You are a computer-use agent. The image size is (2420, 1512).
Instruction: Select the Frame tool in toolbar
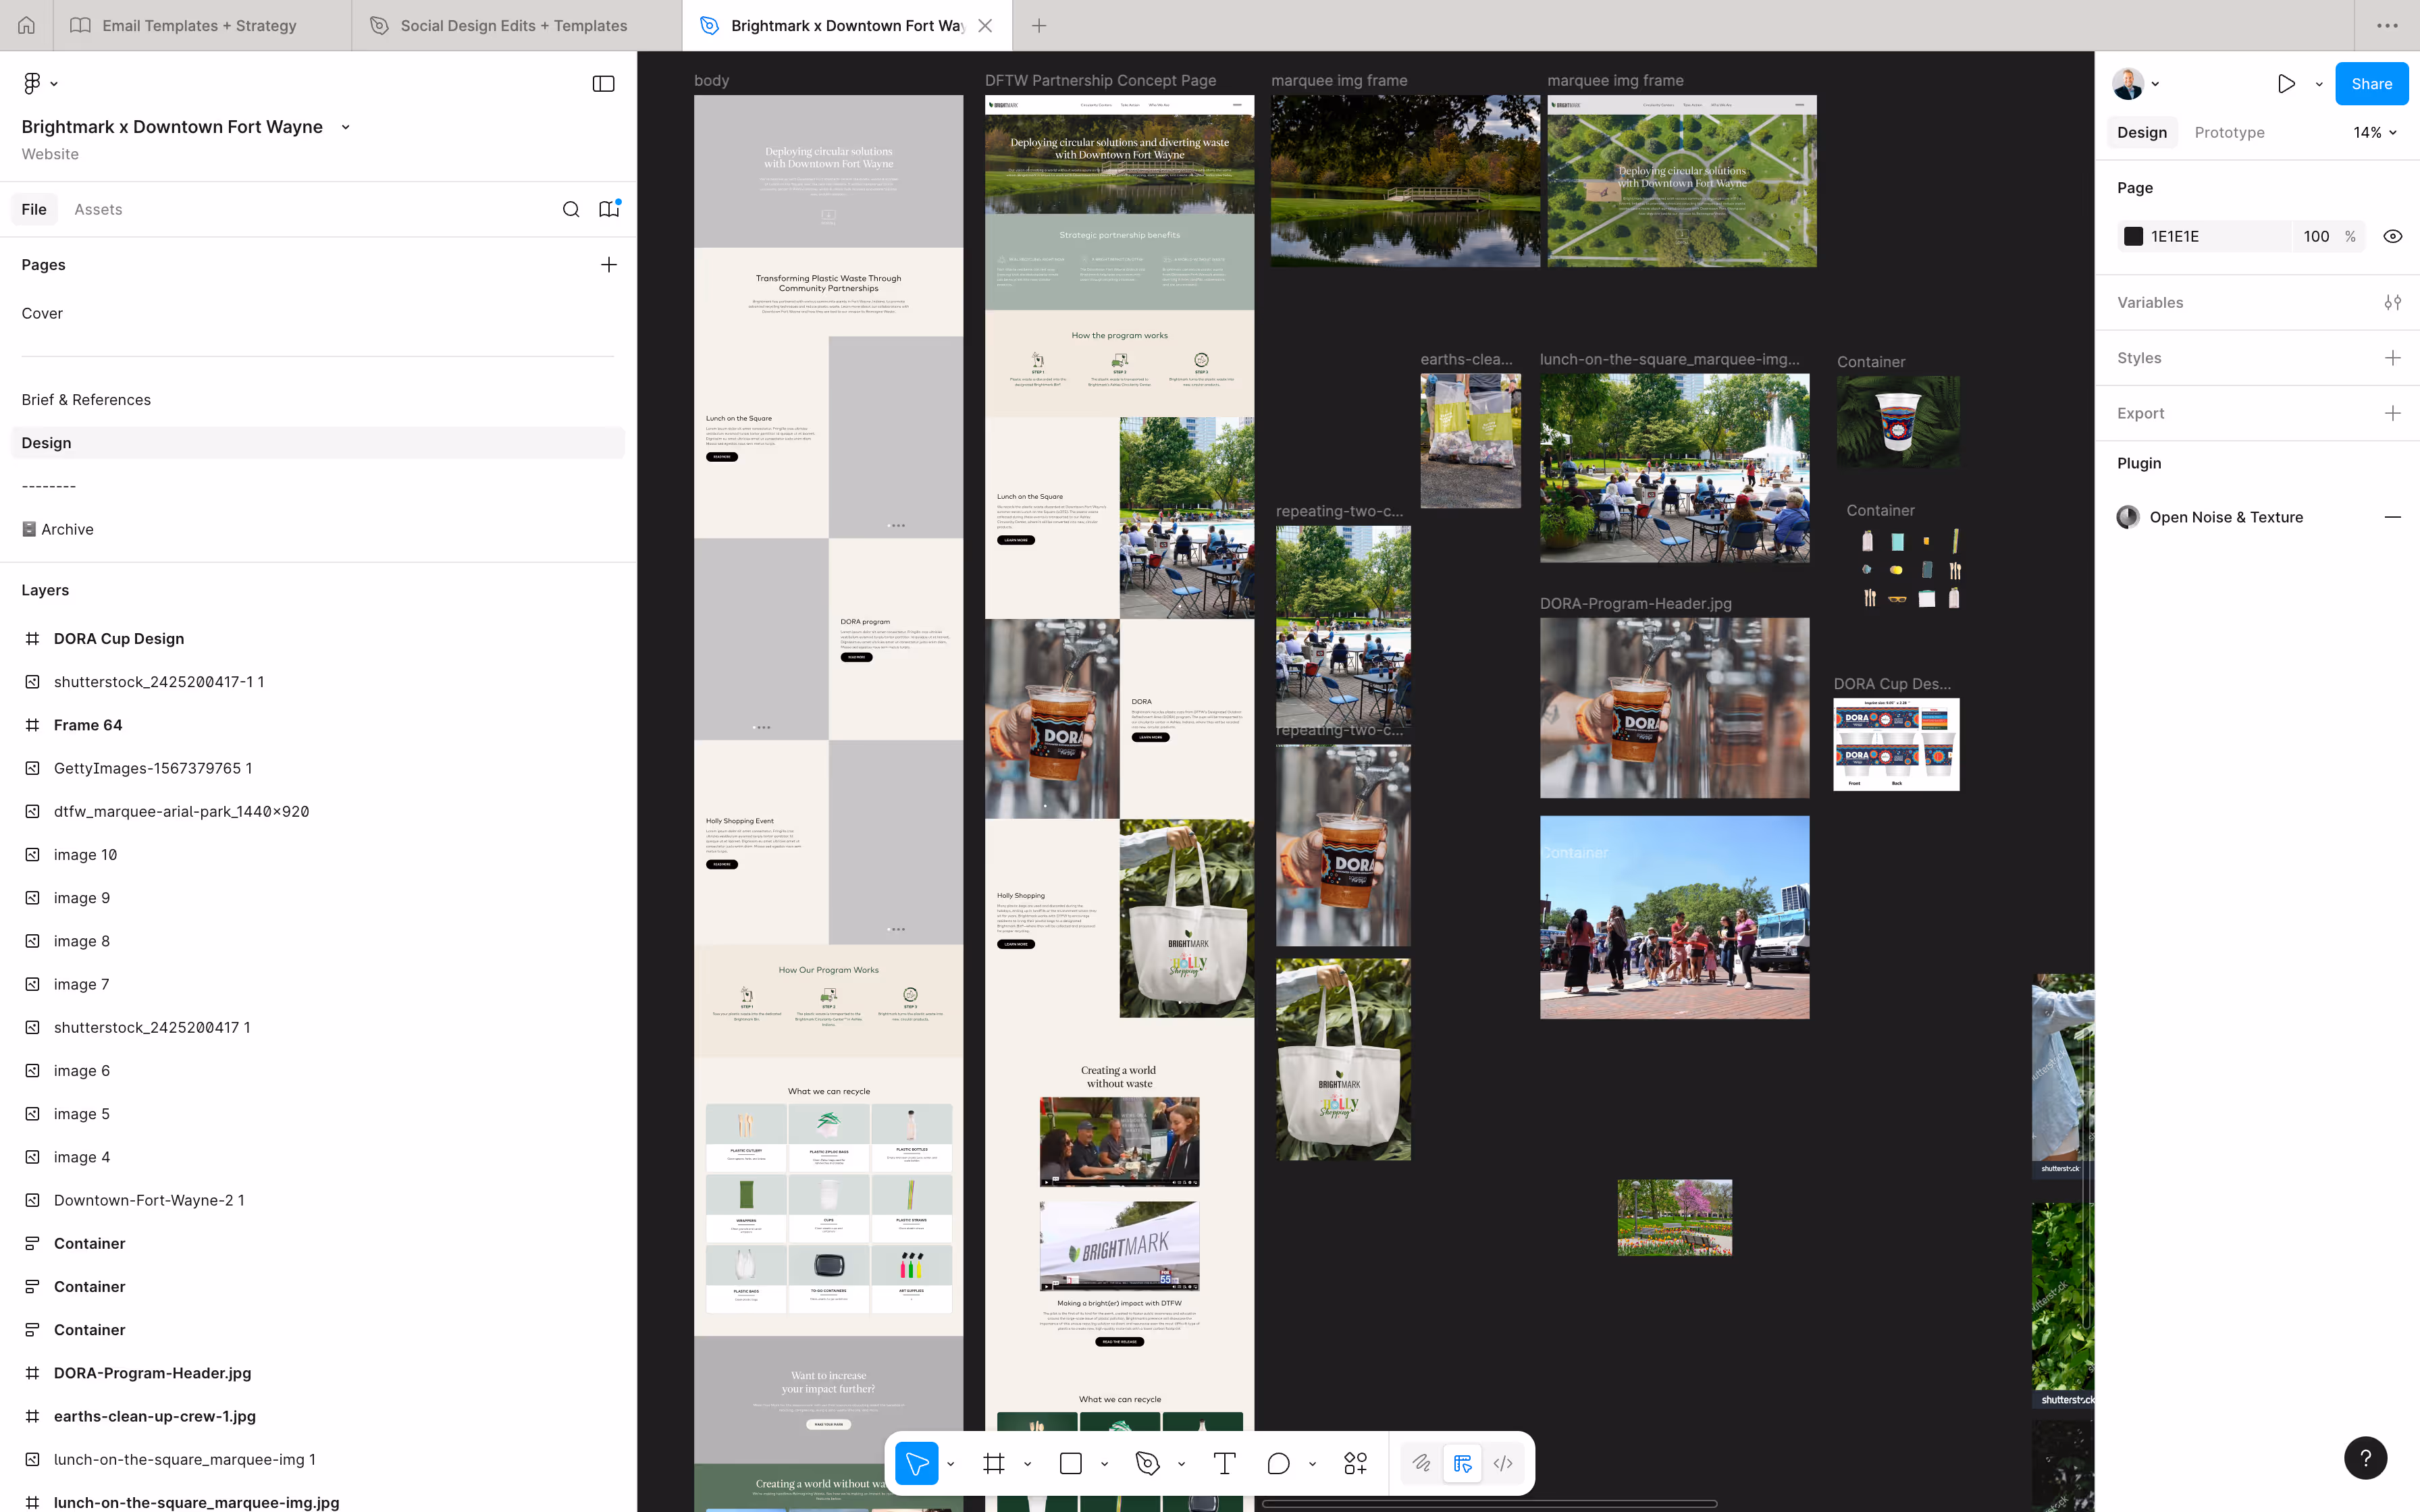click(993, 1464)
